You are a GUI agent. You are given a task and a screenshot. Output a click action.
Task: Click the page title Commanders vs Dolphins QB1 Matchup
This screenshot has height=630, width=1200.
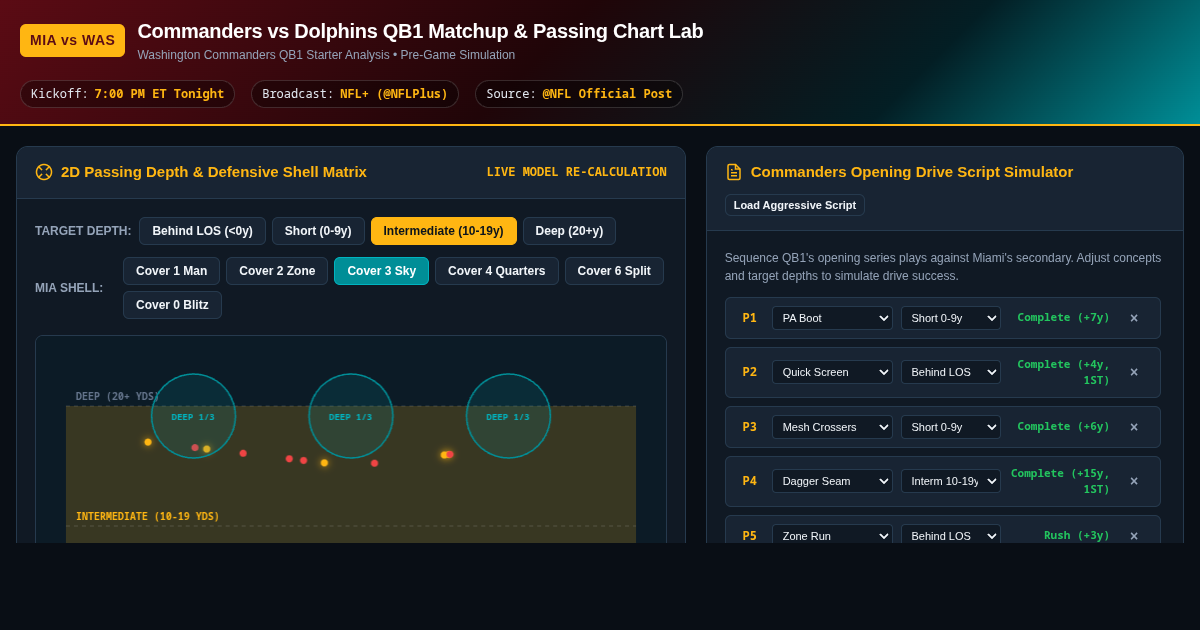(420, 31)
